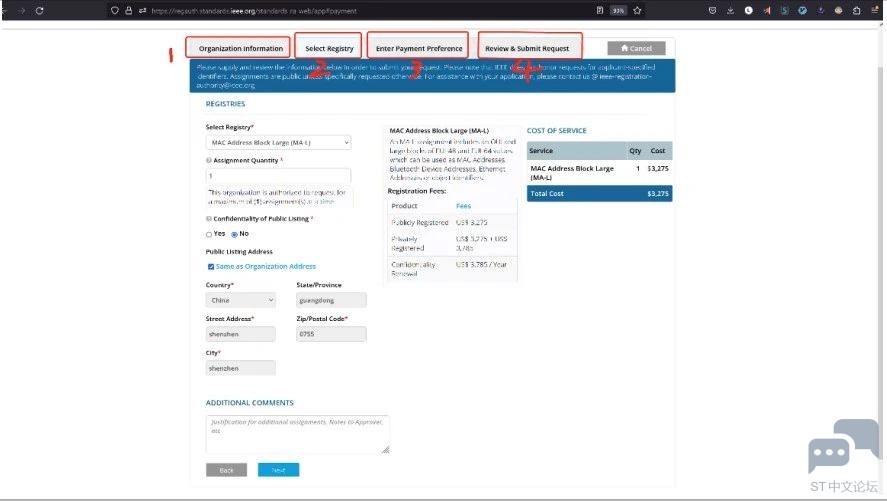
Task: Switch to Select Registry tab
Action: coord(329,49)
